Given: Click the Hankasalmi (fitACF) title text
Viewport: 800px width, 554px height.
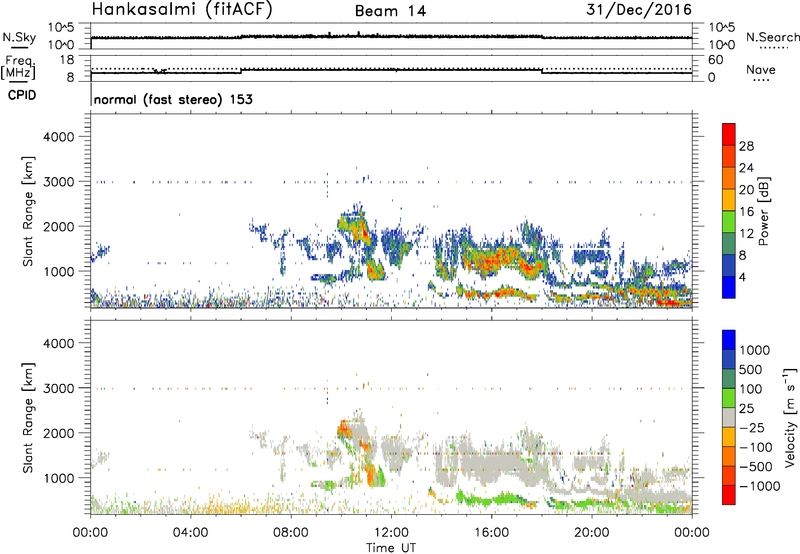Looking at the screenshot, I should (182, 10).
